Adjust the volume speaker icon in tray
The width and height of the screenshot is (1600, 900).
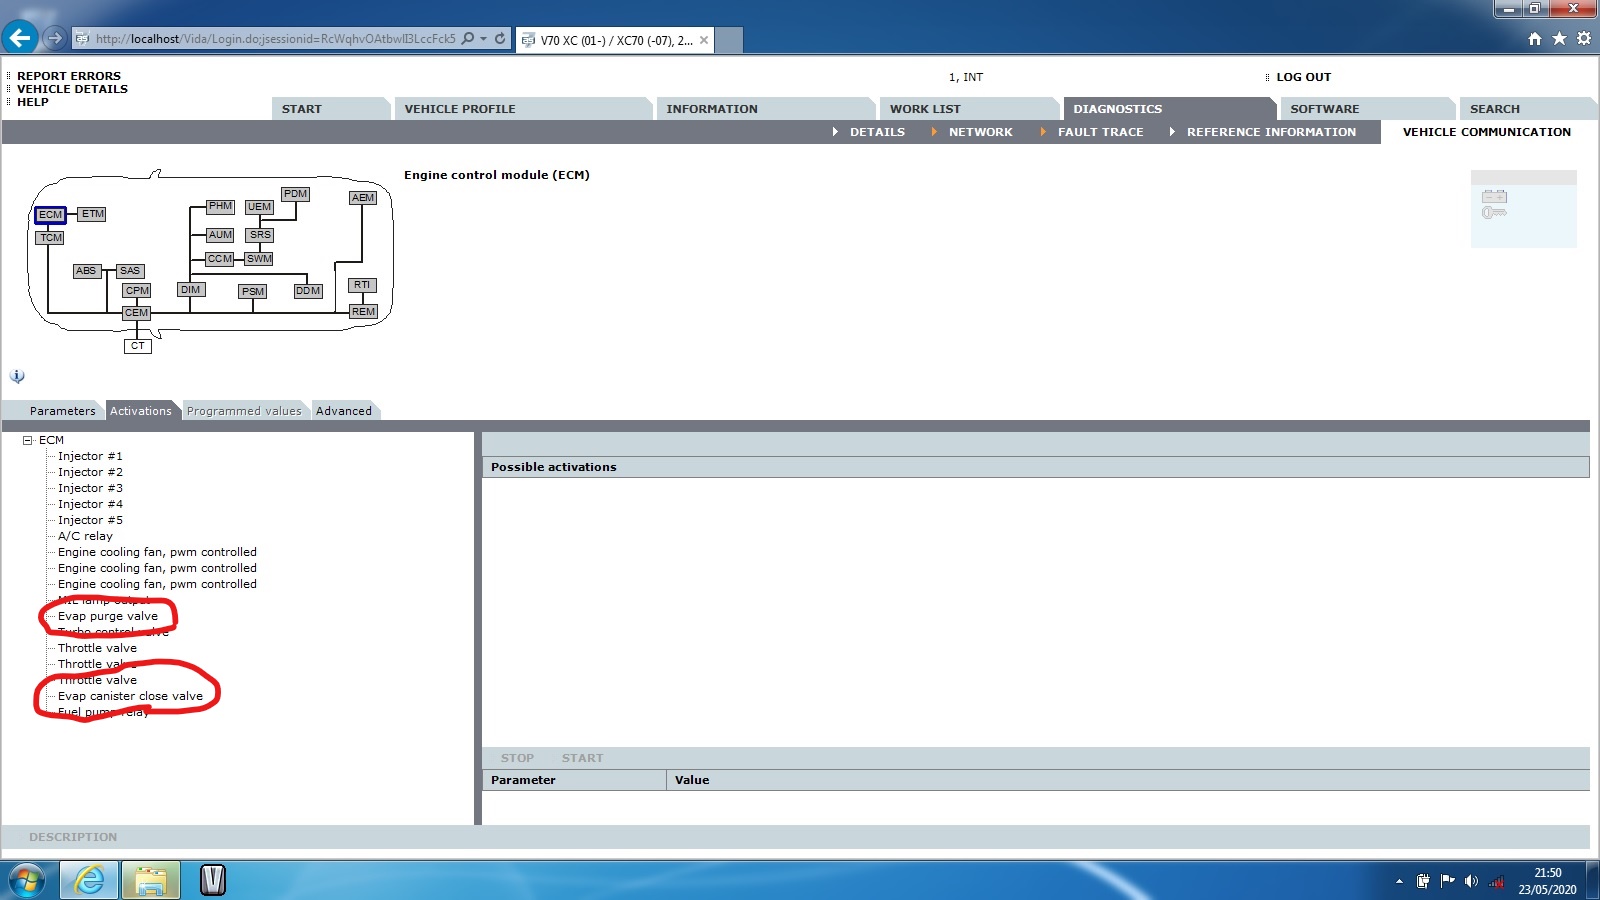(x=1470, y=881)
